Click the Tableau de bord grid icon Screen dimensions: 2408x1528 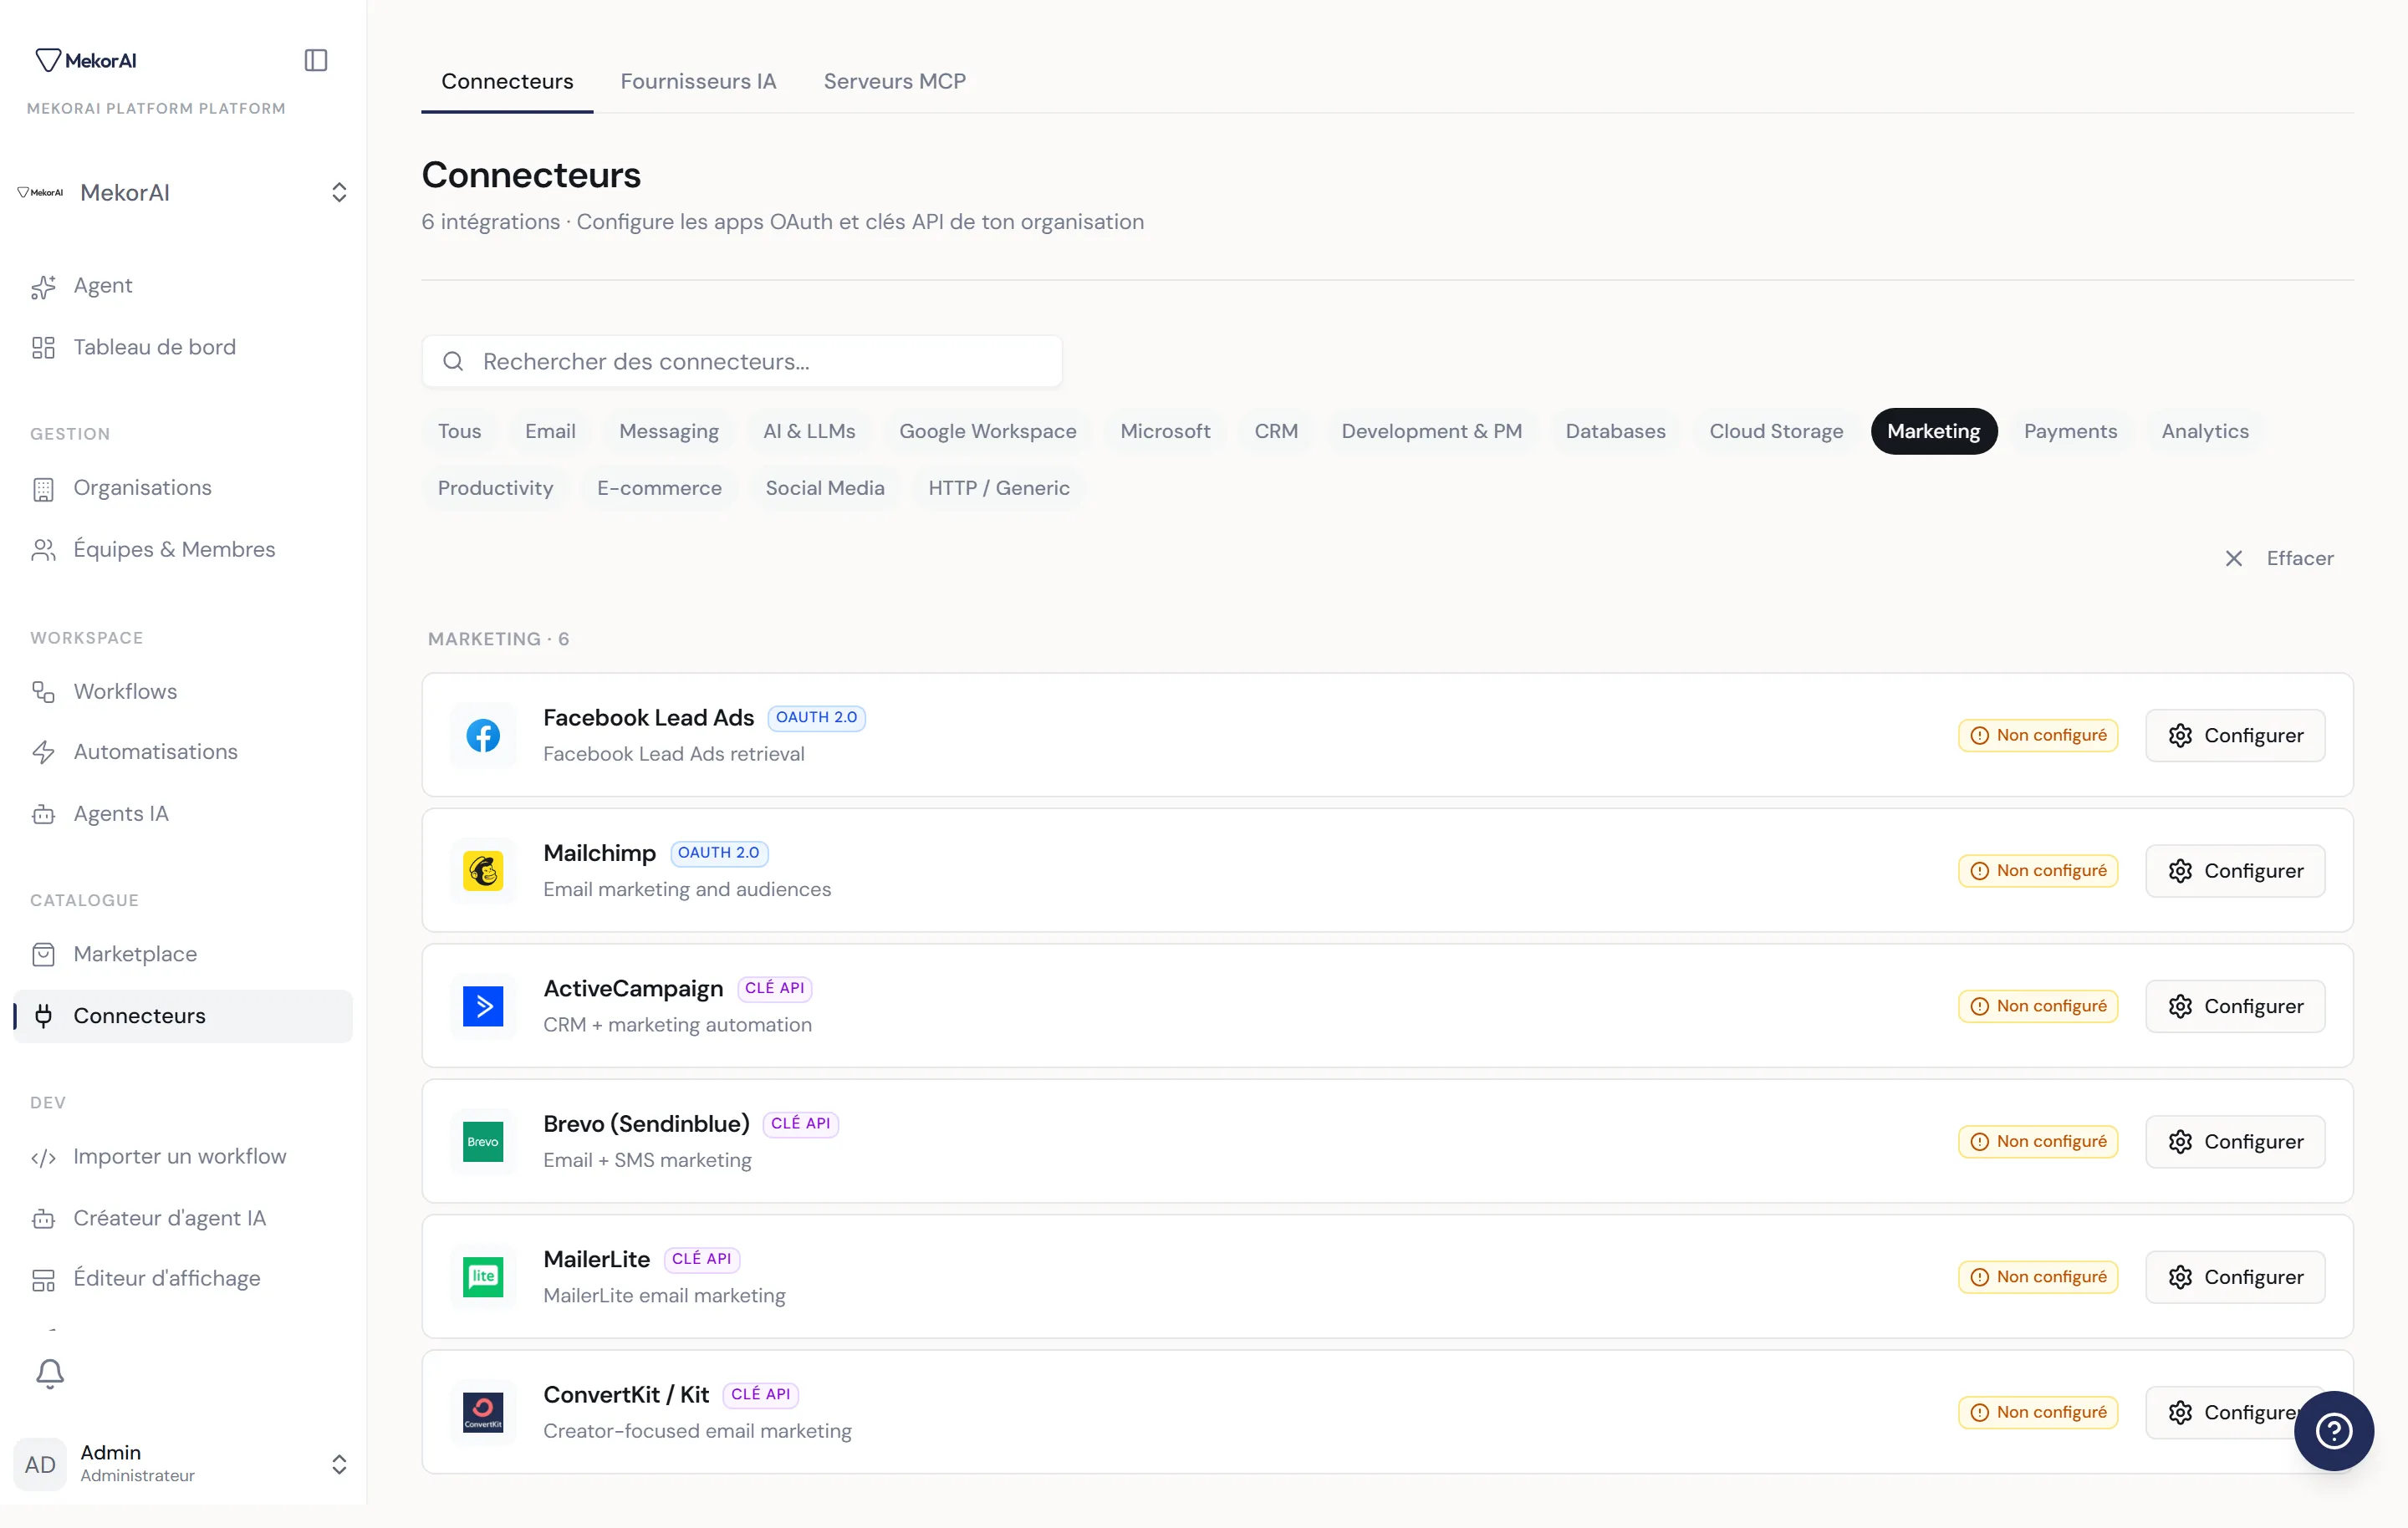click(43, 347)
